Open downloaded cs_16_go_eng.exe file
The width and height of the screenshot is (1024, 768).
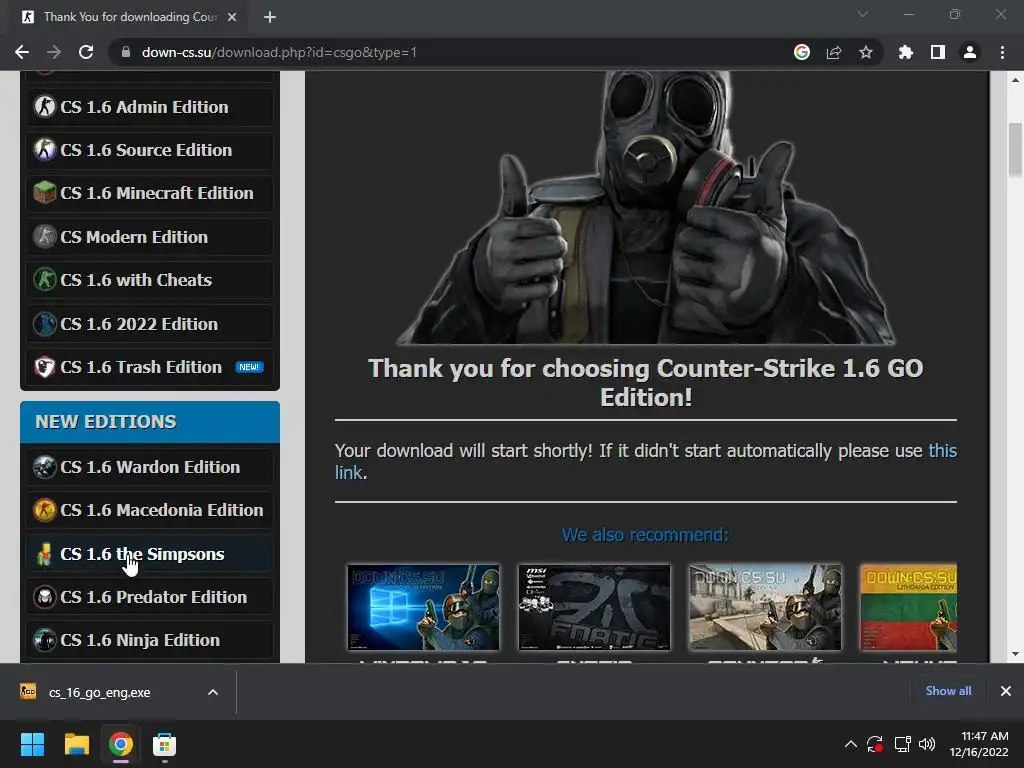pyautogui.click(x=99, y=692)
